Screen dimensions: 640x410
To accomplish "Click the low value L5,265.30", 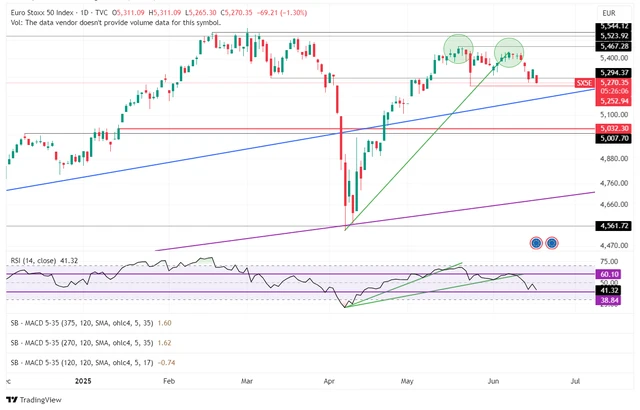I will pyautogui.click(x=200, y=13).
